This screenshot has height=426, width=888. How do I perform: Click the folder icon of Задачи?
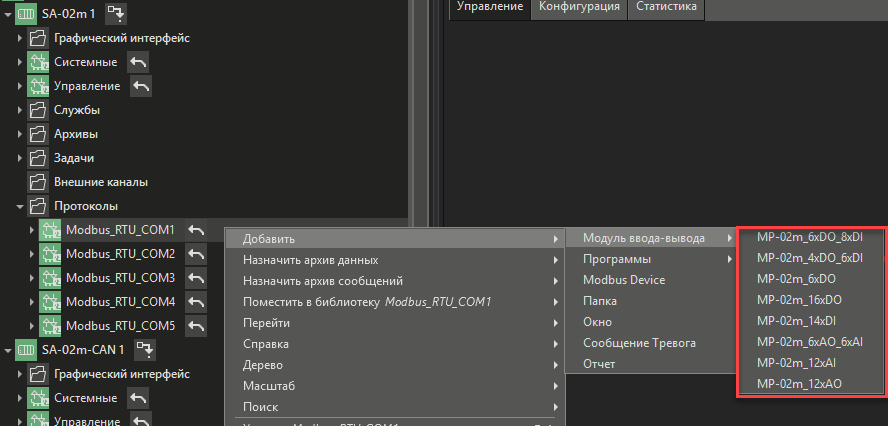point(37,158)
